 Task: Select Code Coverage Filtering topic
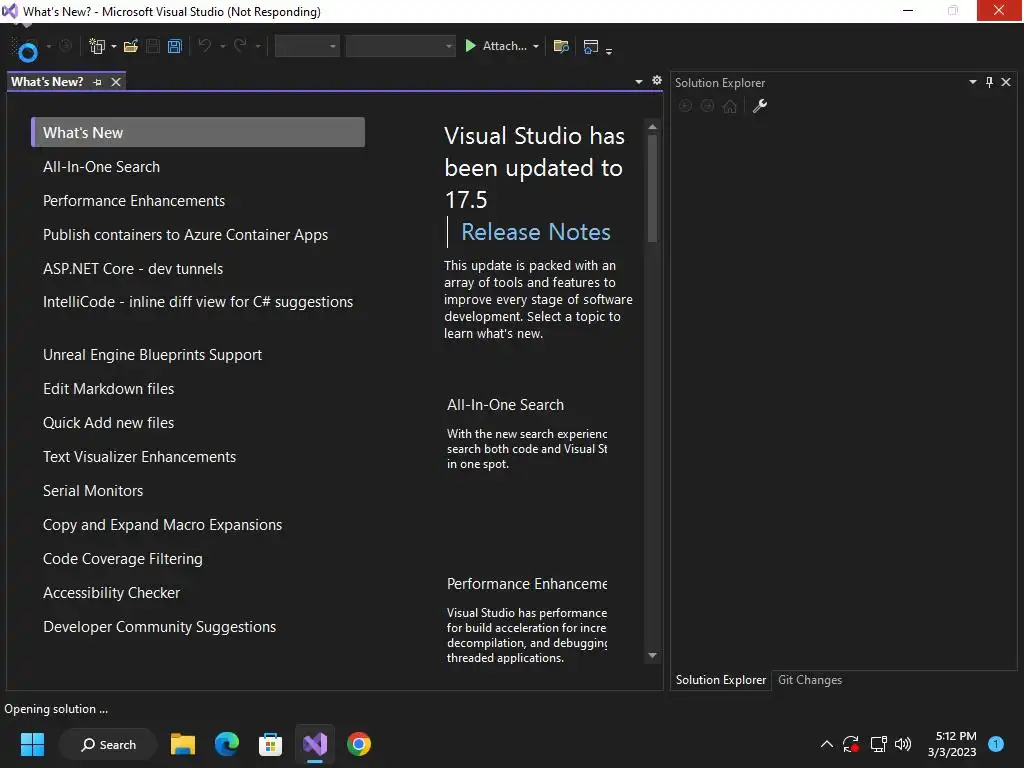pos(123,558)
